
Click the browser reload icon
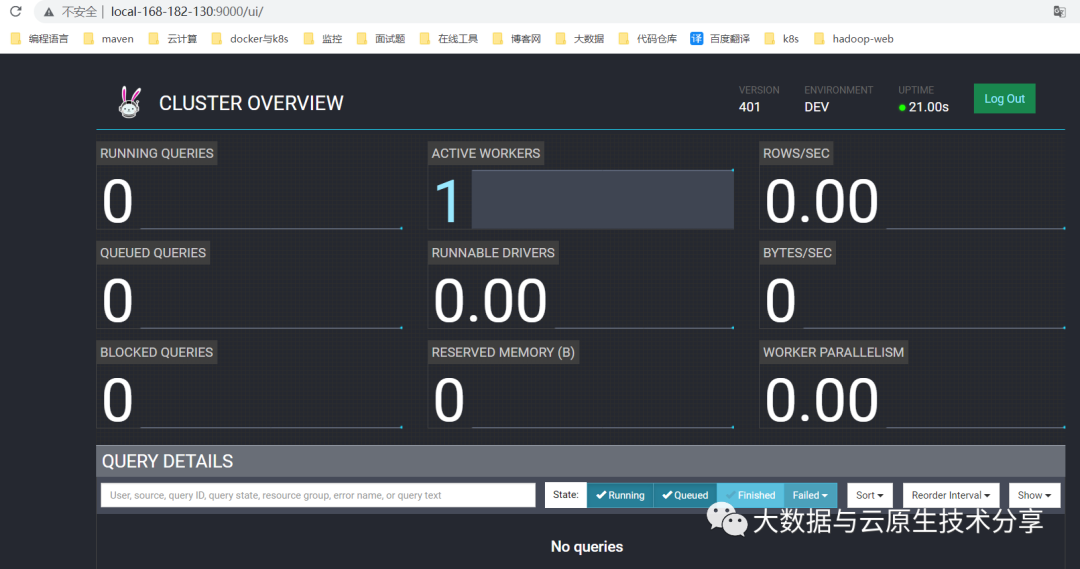pos(15,11)
